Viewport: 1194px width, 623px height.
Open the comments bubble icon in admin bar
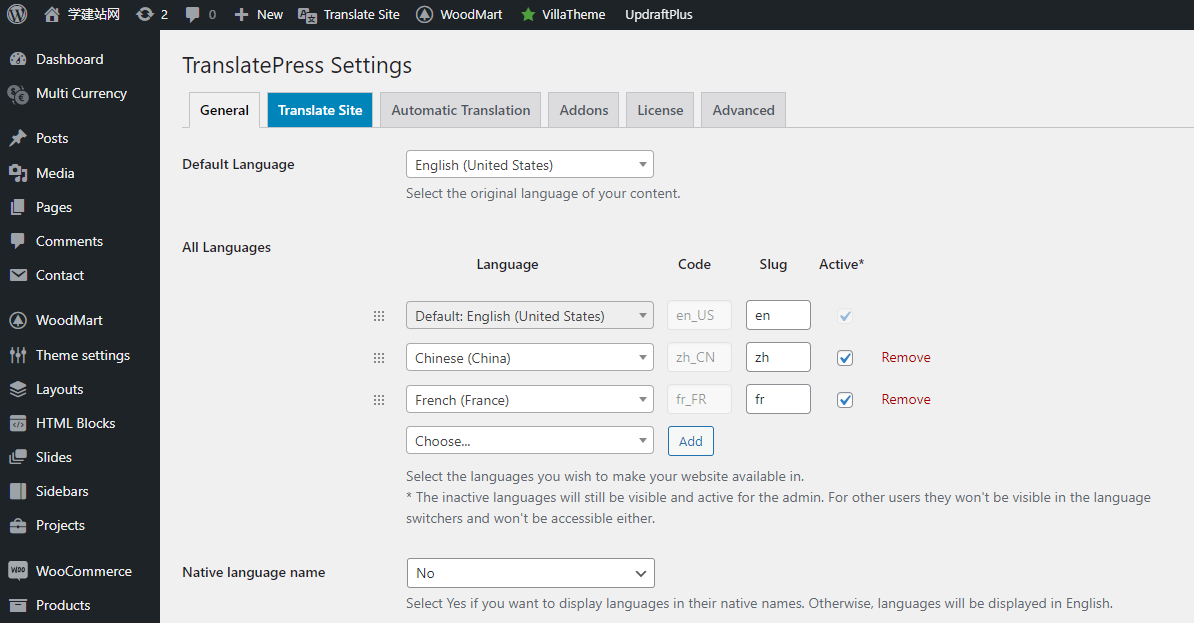click(x=193, y=14)
